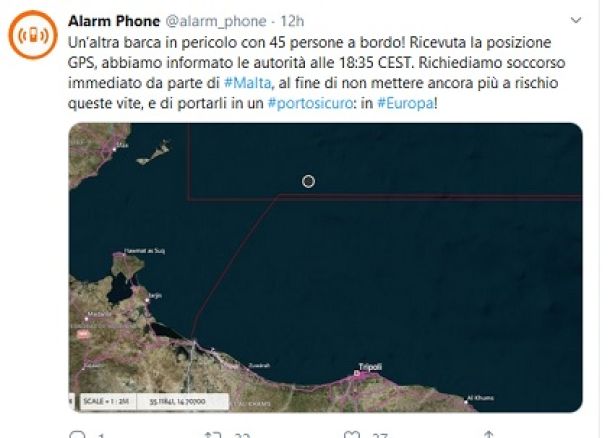
Task: Click the share upload arrow icon
Action: (x=489, y=434)
